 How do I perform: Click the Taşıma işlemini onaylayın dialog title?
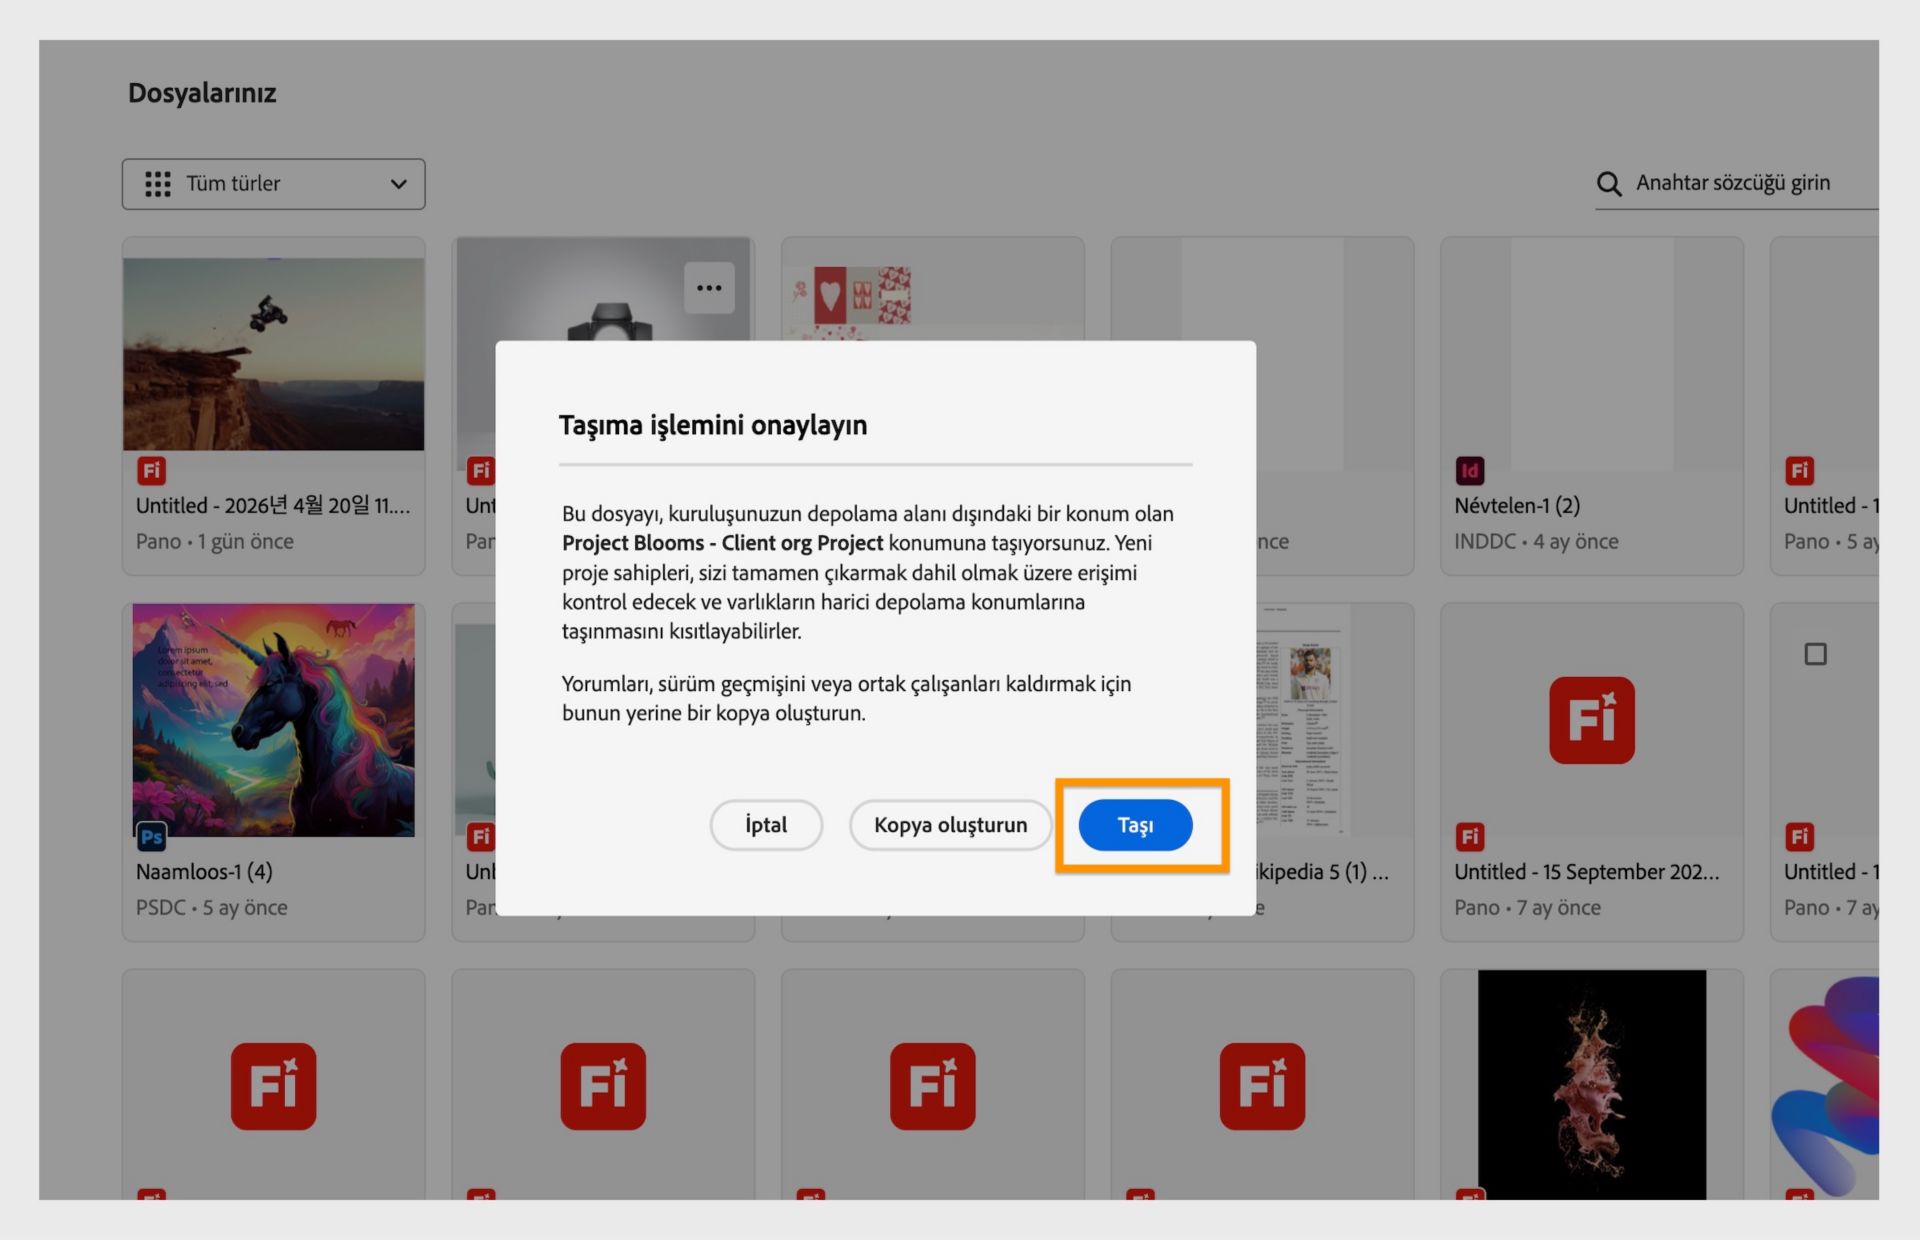point(713,425)
